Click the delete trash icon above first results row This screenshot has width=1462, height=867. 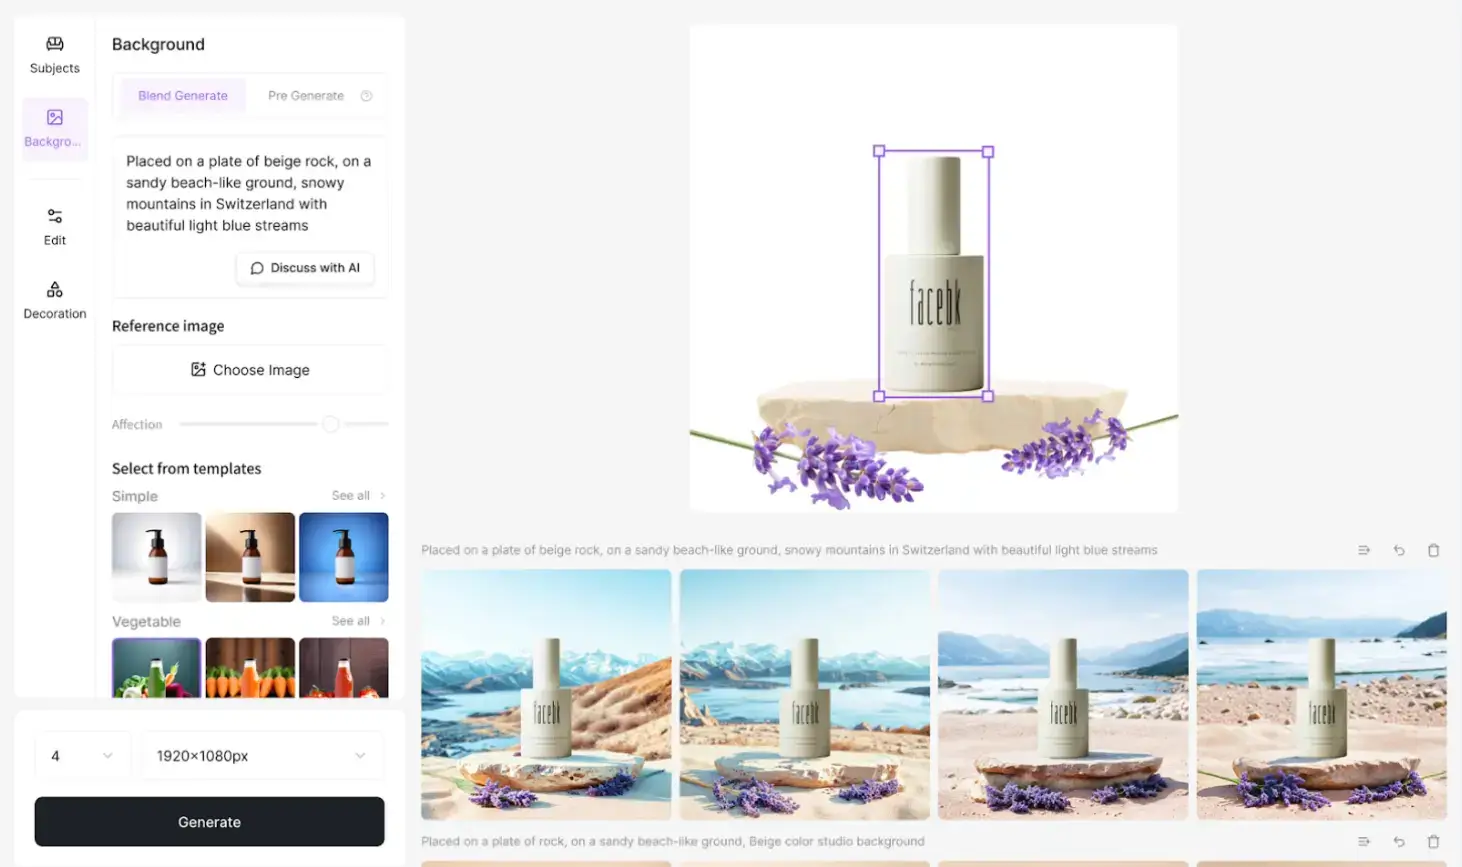tap(1433, 550)
